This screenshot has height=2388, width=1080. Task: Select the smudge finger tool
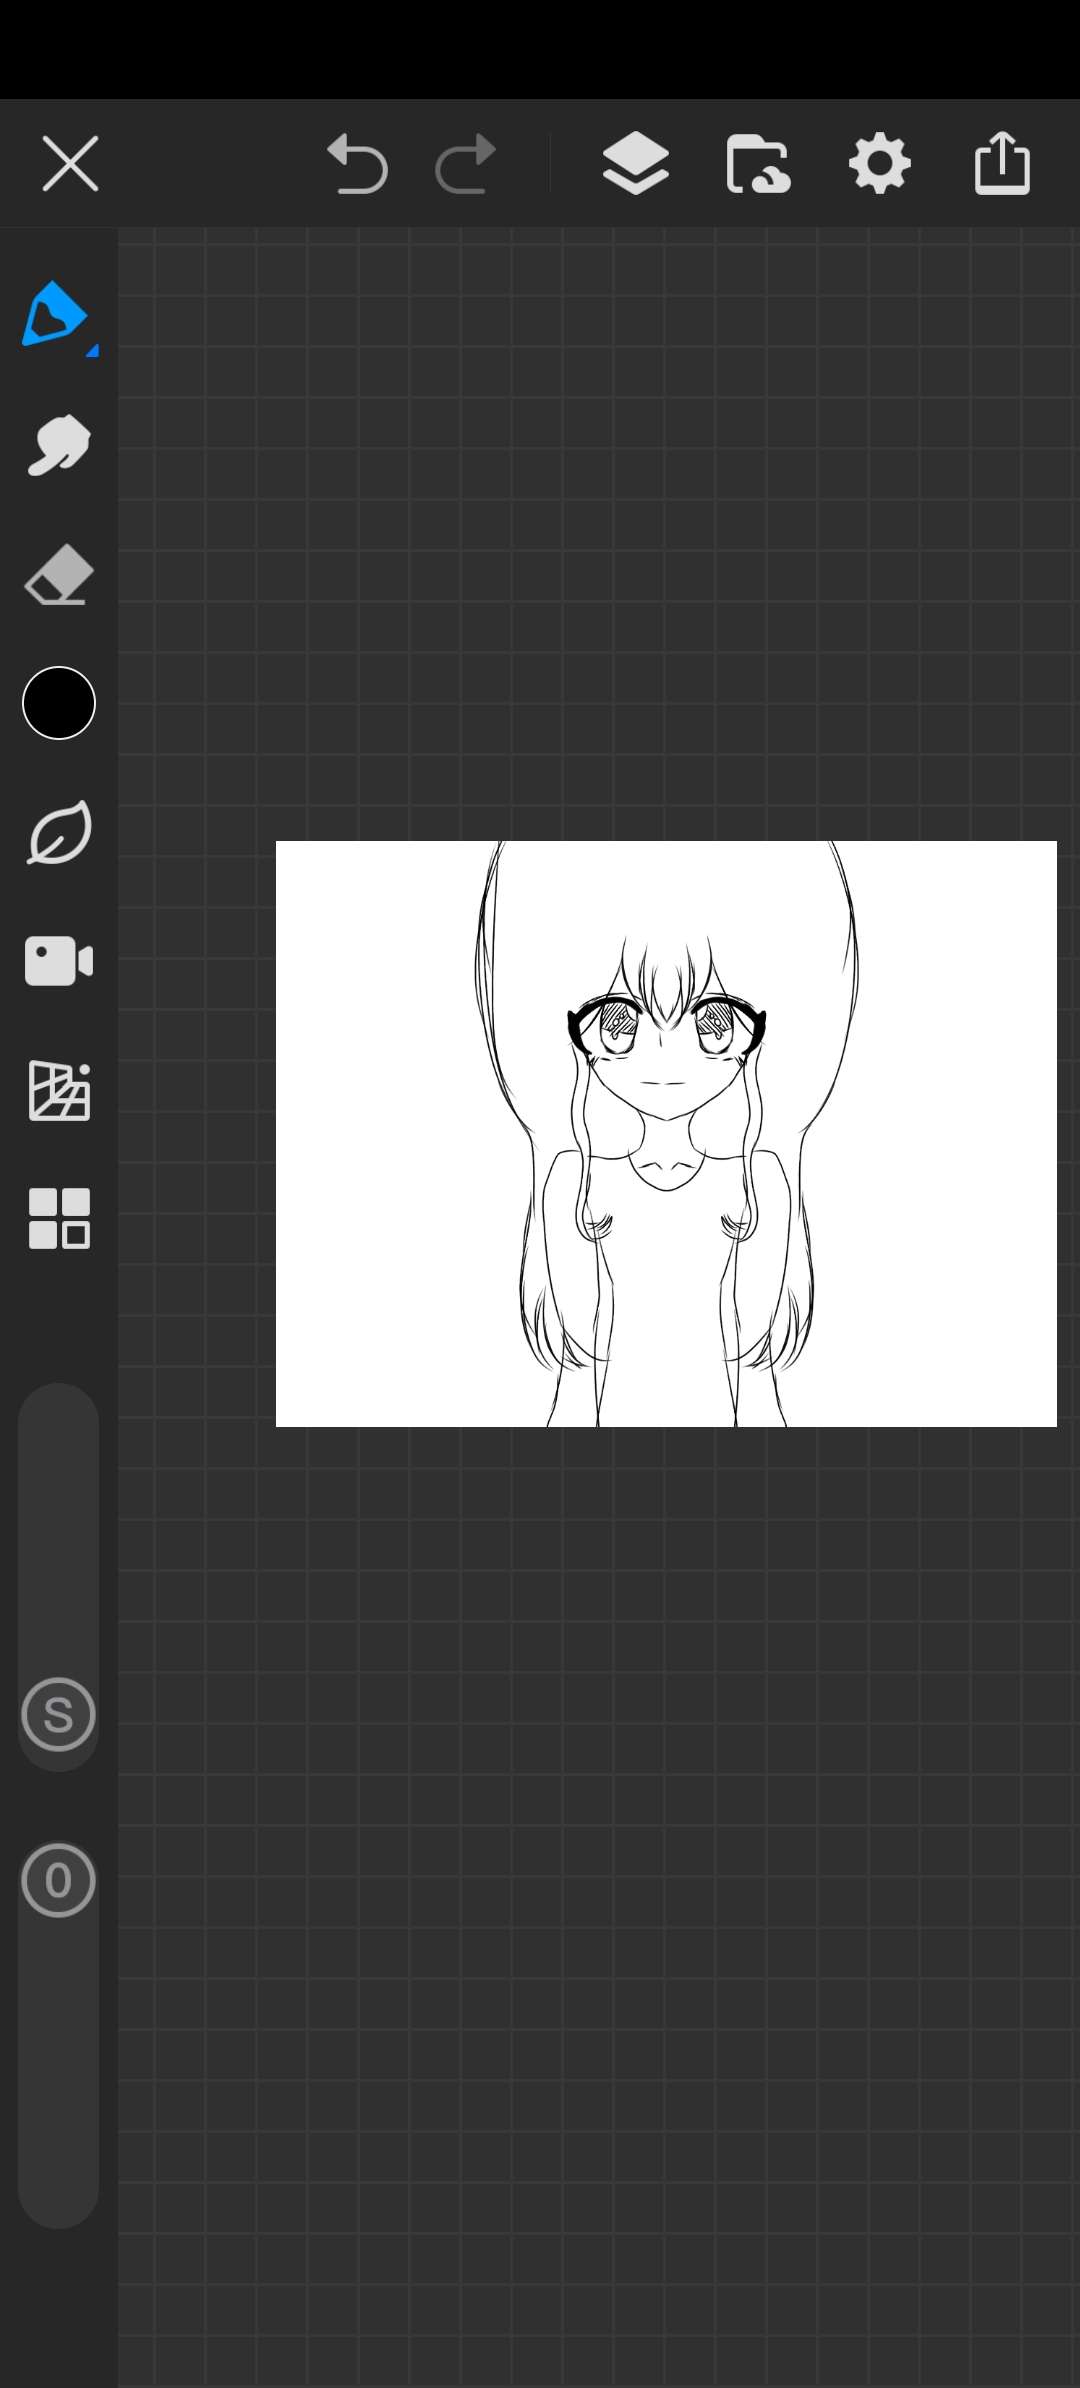pos(59,444)
